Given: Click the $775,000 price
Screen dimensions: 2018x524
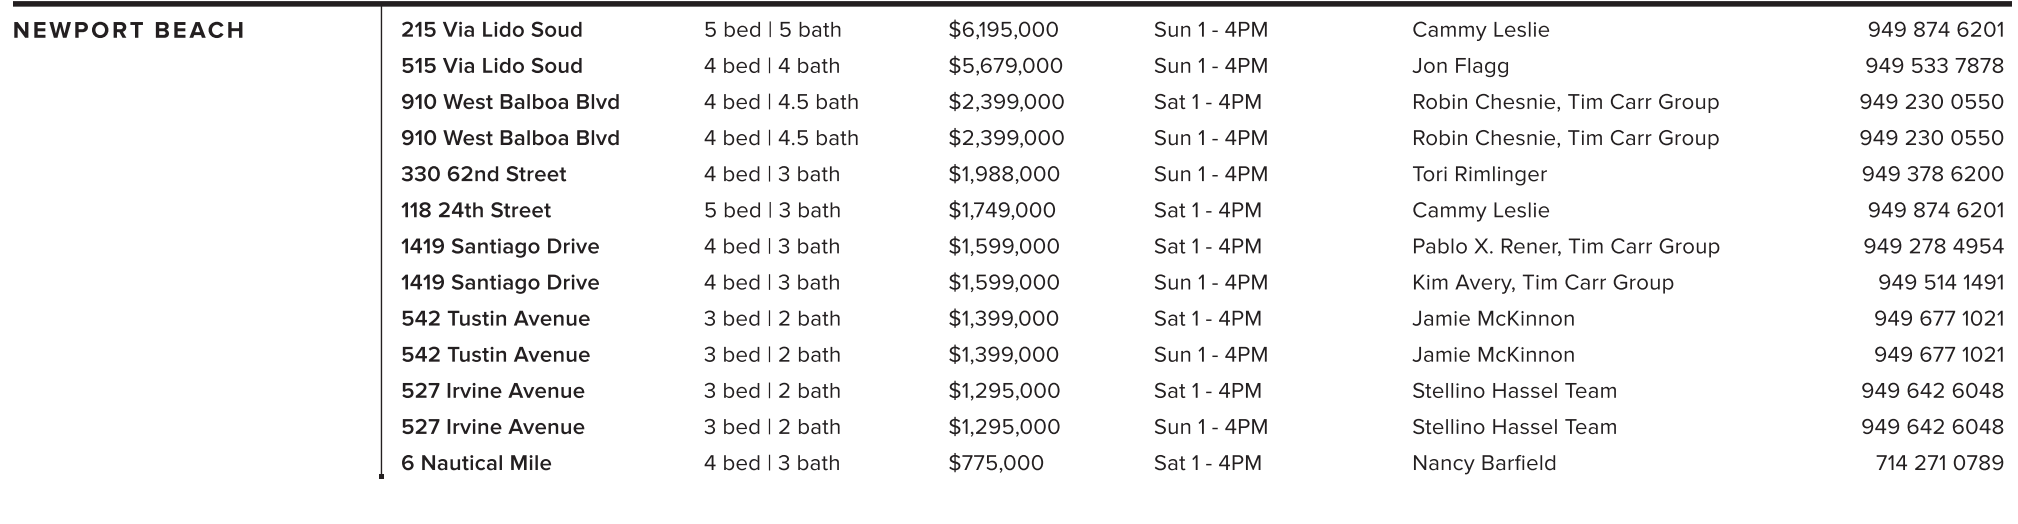Looking at the screenshot, I should pyautogui.click(x=995, y=463).
